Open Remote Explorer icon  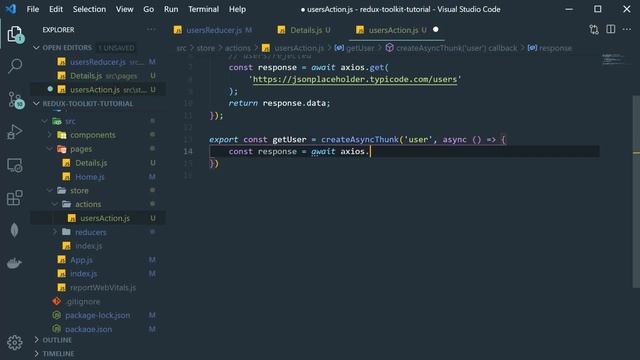tap(15, 165)
